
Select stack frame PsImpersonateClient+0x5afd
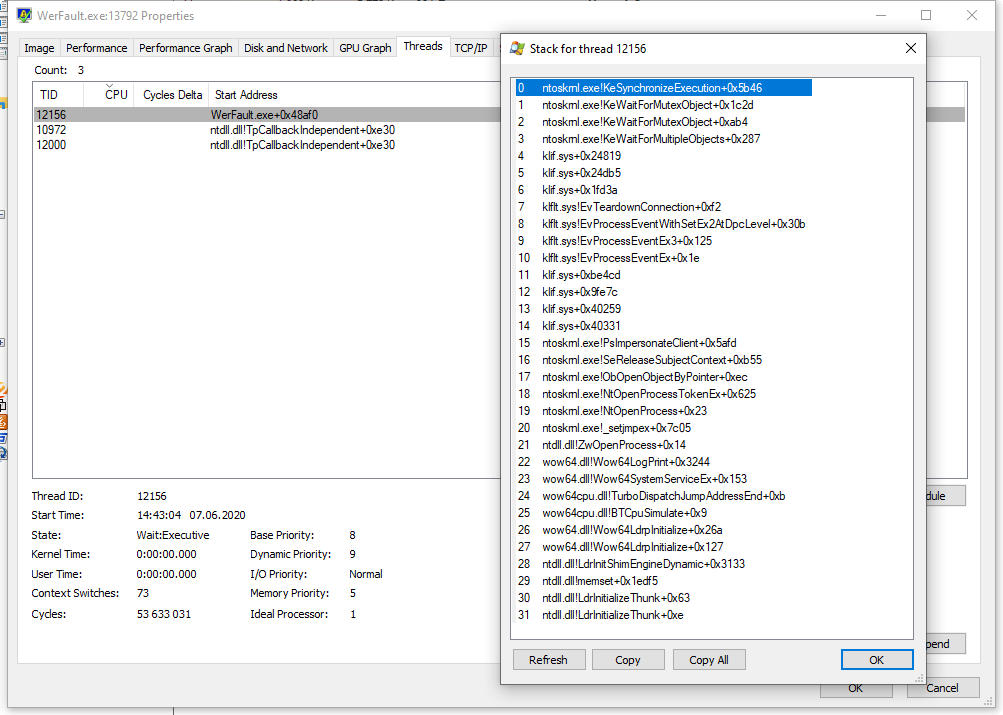tap(664, 343)
